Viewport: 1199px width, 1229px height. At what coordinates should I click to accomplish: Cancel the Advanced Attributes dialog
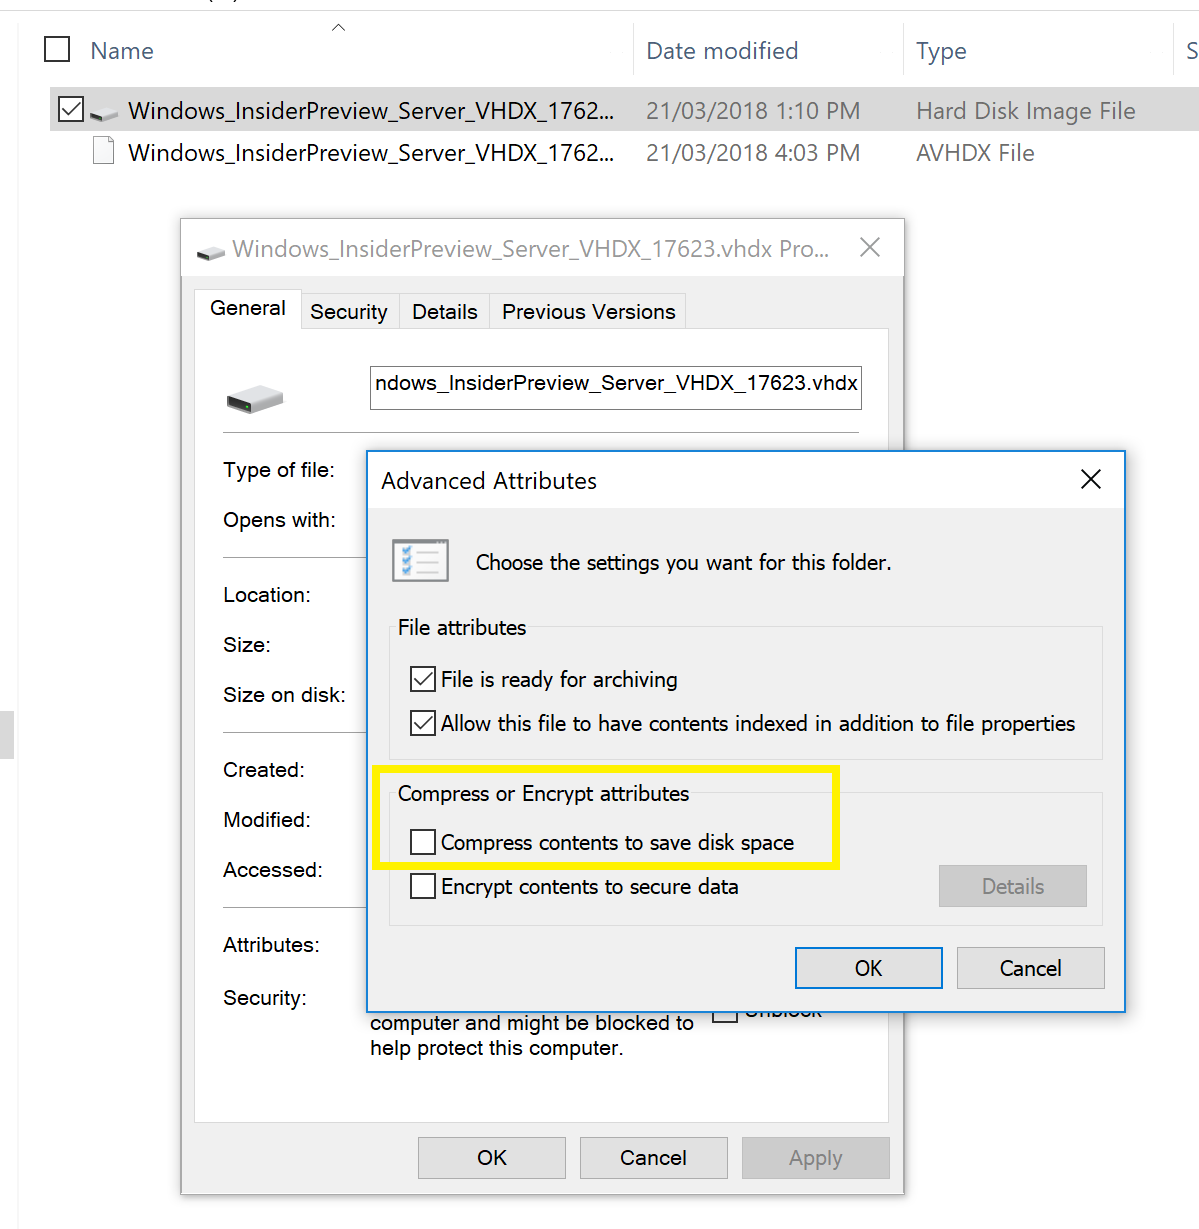[x=1030, y=968]
